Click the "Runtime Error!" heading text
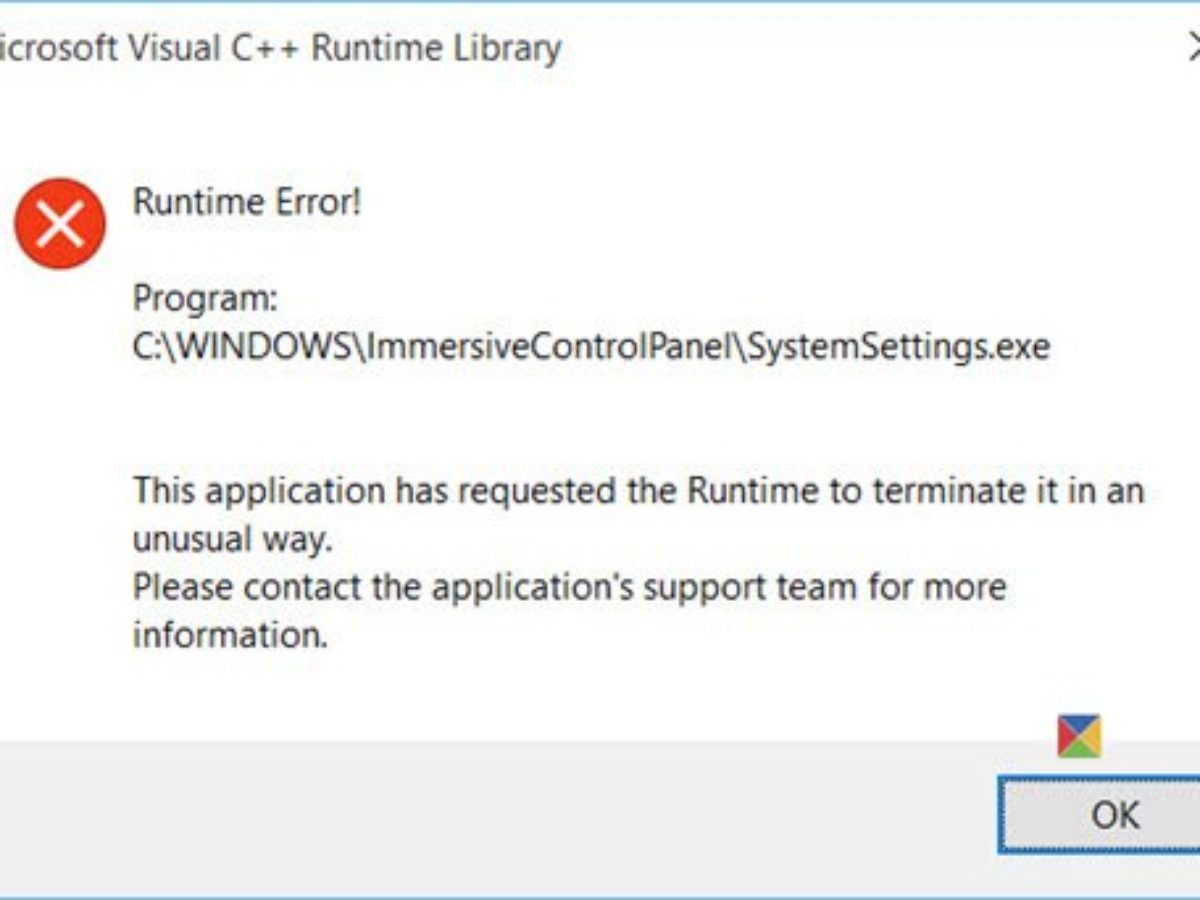The height and width of the screenshot is (900, 1200). [246, 203]
